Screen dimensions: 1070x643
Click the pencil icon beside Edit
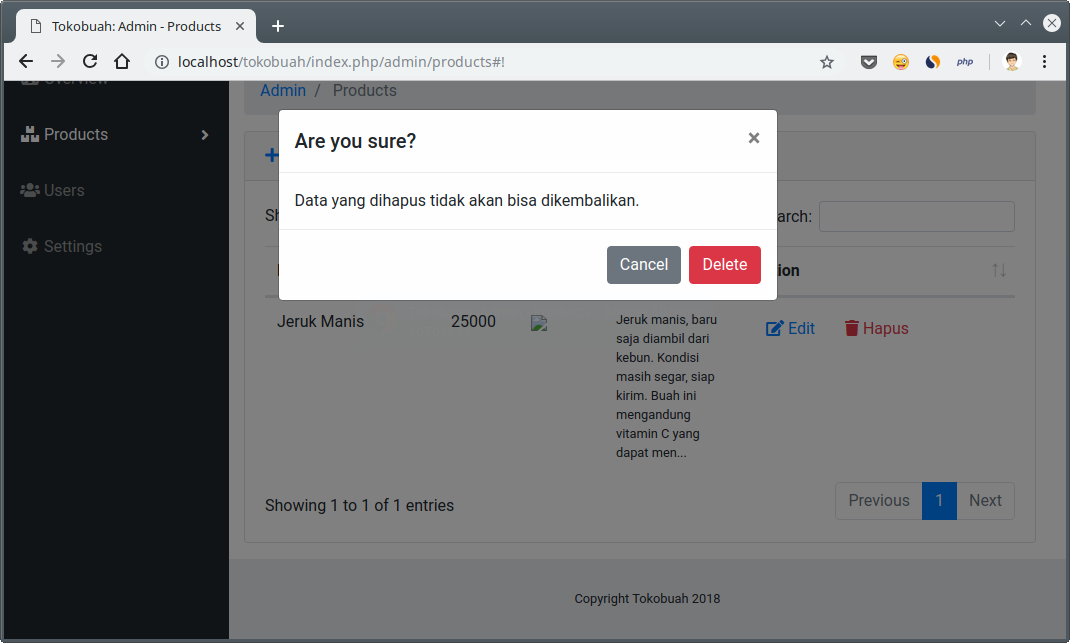pyautogui.click(x=773, y=327)
